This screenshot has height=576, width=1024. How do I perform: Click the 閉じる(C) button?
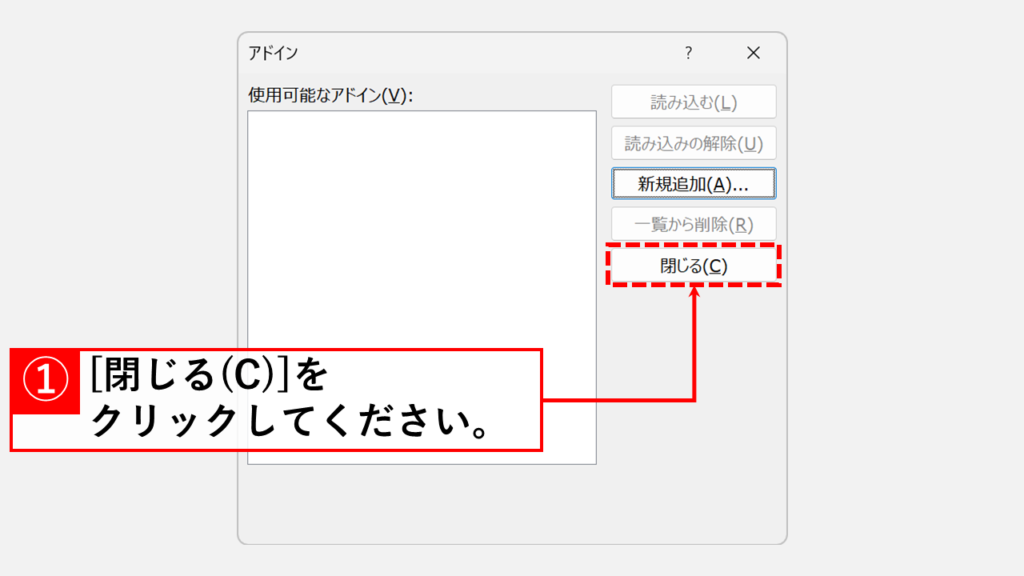(694, 266)
